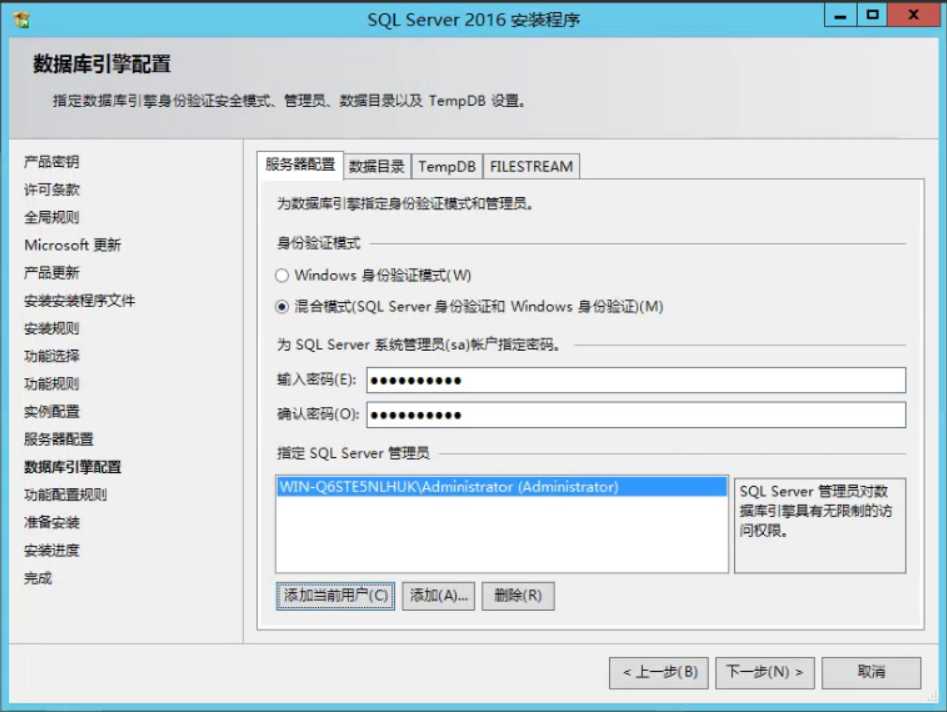The image size is (947, 712).
Task: Click 服务器配置 step in the left sidebar
Action: 59,440
